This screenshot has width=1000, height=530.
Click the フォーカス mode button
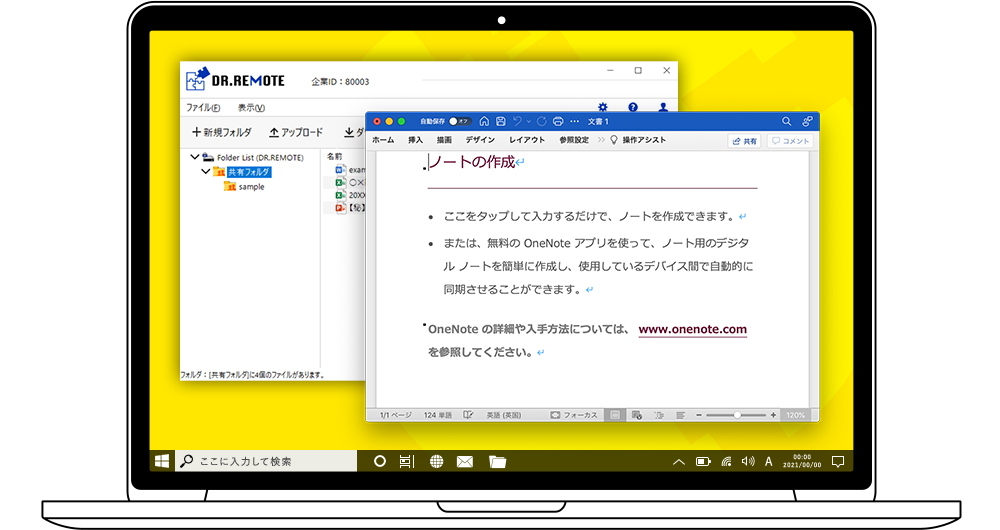(574, 415)
